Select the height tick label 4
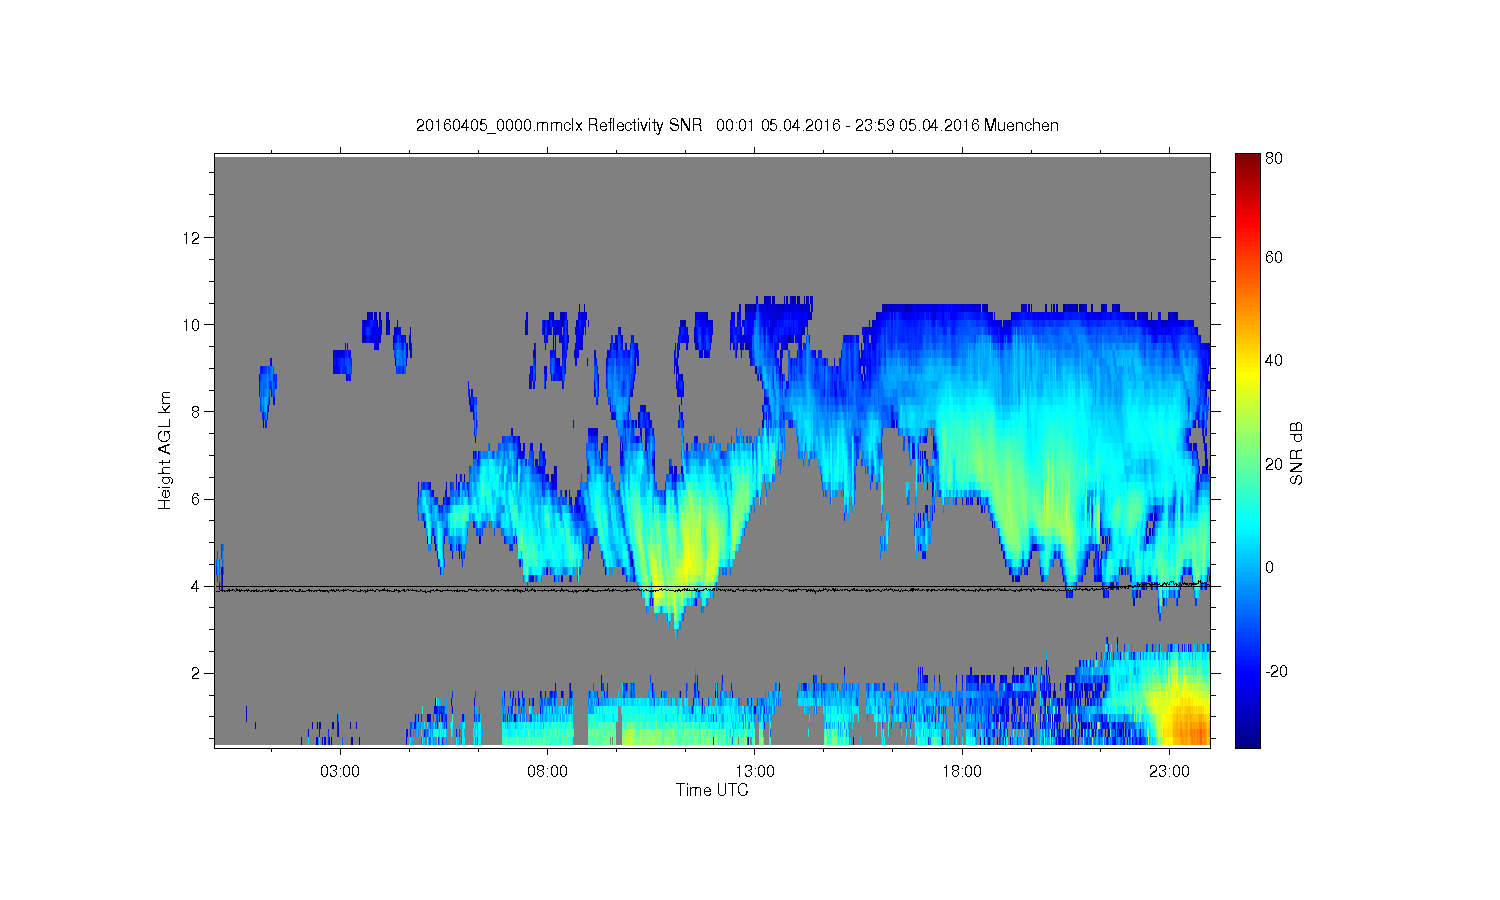This screenshot has width=1500, height=900. coord(197,586)
